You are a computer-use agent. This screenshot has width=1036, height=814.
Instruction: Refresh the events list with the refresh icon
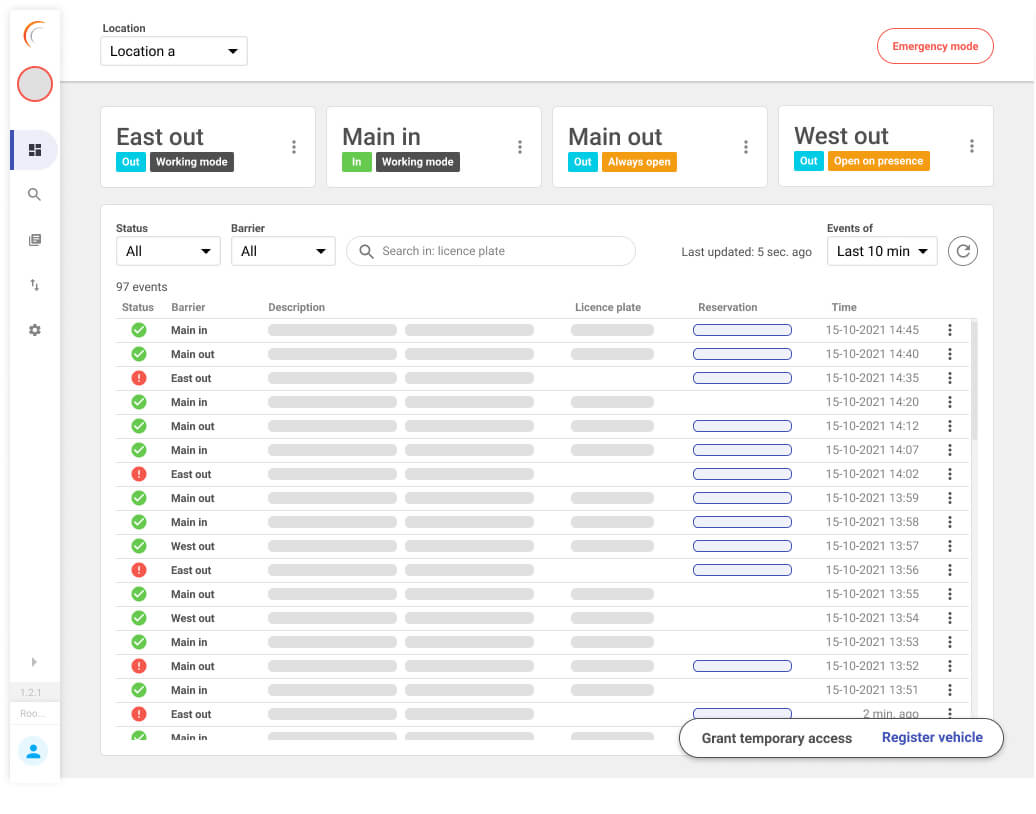tap(962, 251)
